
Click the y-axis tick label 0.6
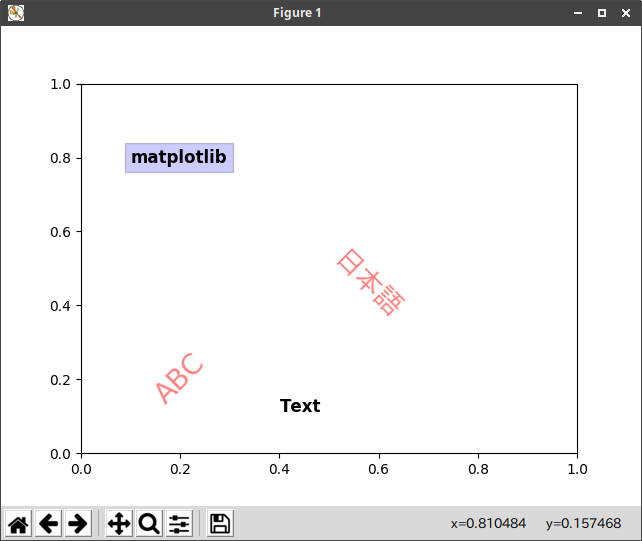[61, 232]
